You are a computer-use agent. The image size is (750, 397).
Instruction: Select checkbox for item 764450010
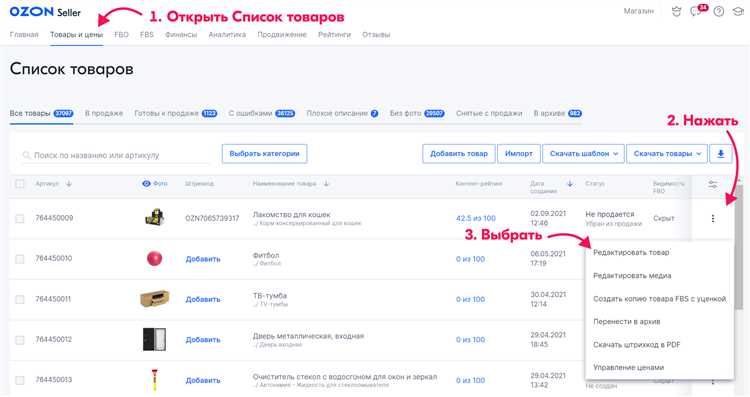tap(20, 259)
